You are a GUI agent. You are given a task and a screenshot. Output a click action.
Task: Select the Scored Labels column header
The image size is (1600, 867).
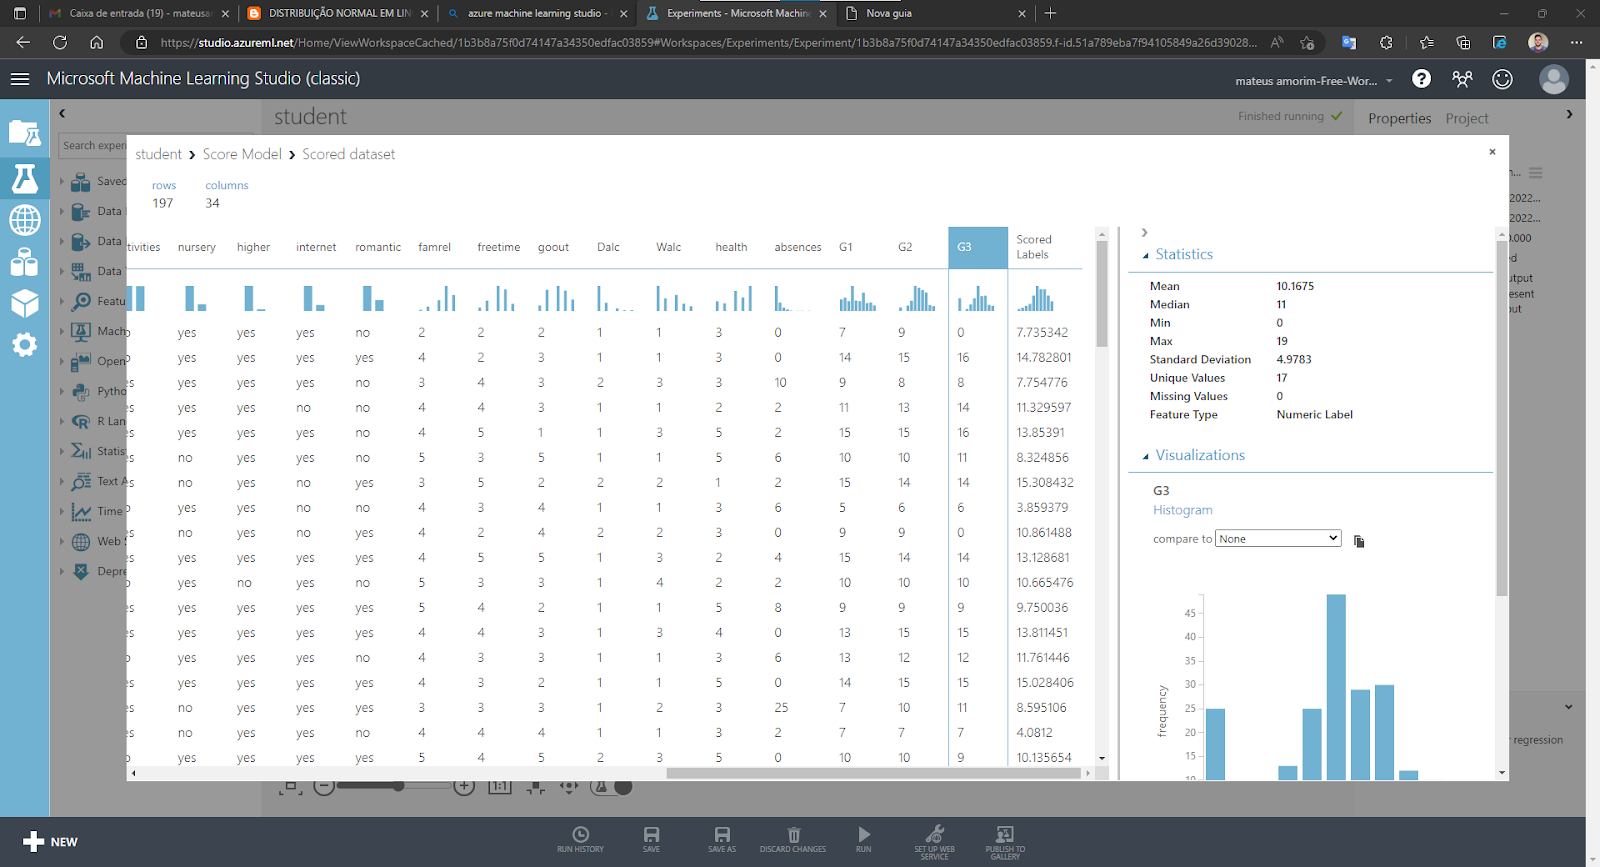point(1045,247)
